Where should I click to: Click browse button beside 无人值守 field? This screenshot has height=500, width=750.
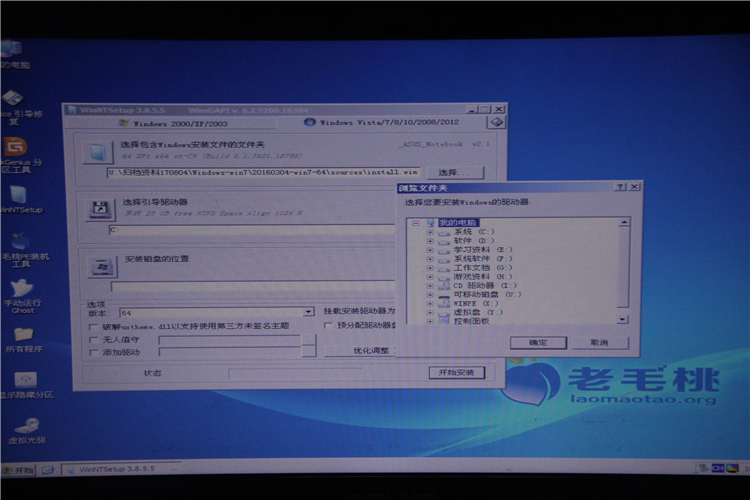click(x=309, y=340)
